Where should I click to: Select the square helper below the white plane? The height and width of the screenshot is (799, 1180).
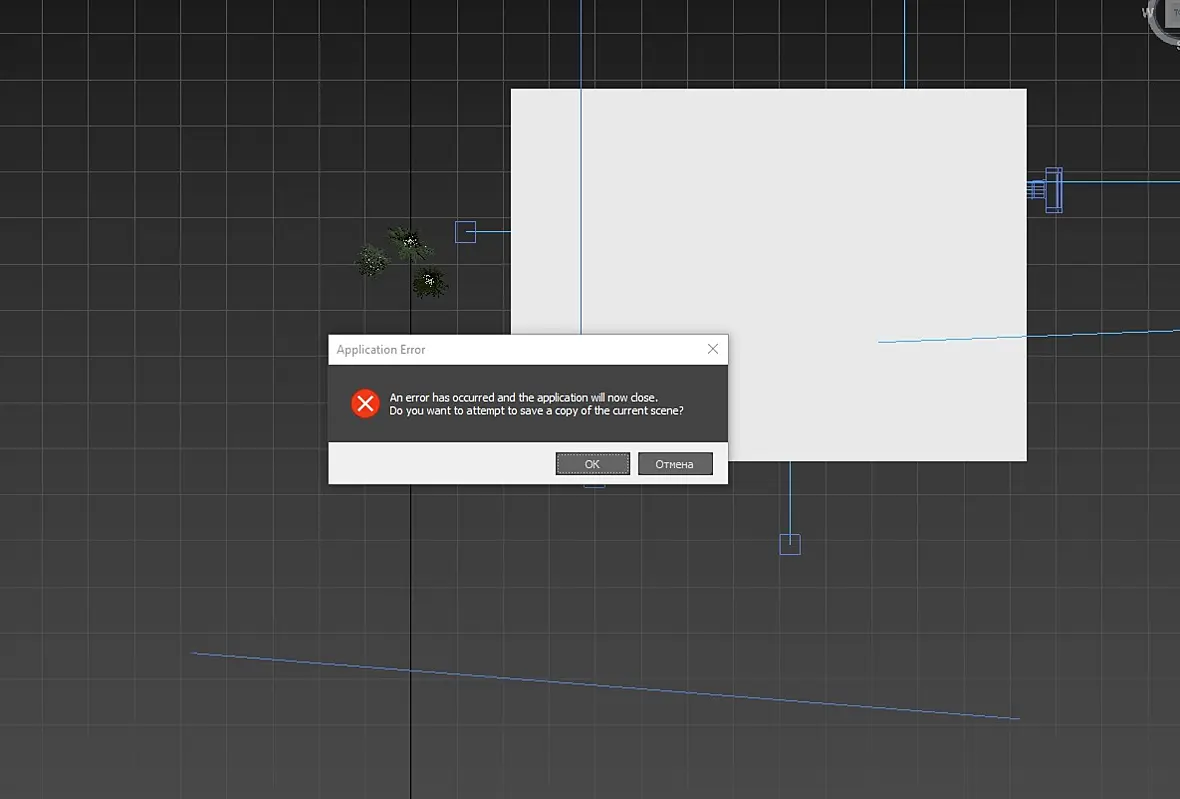pos(789,544)
